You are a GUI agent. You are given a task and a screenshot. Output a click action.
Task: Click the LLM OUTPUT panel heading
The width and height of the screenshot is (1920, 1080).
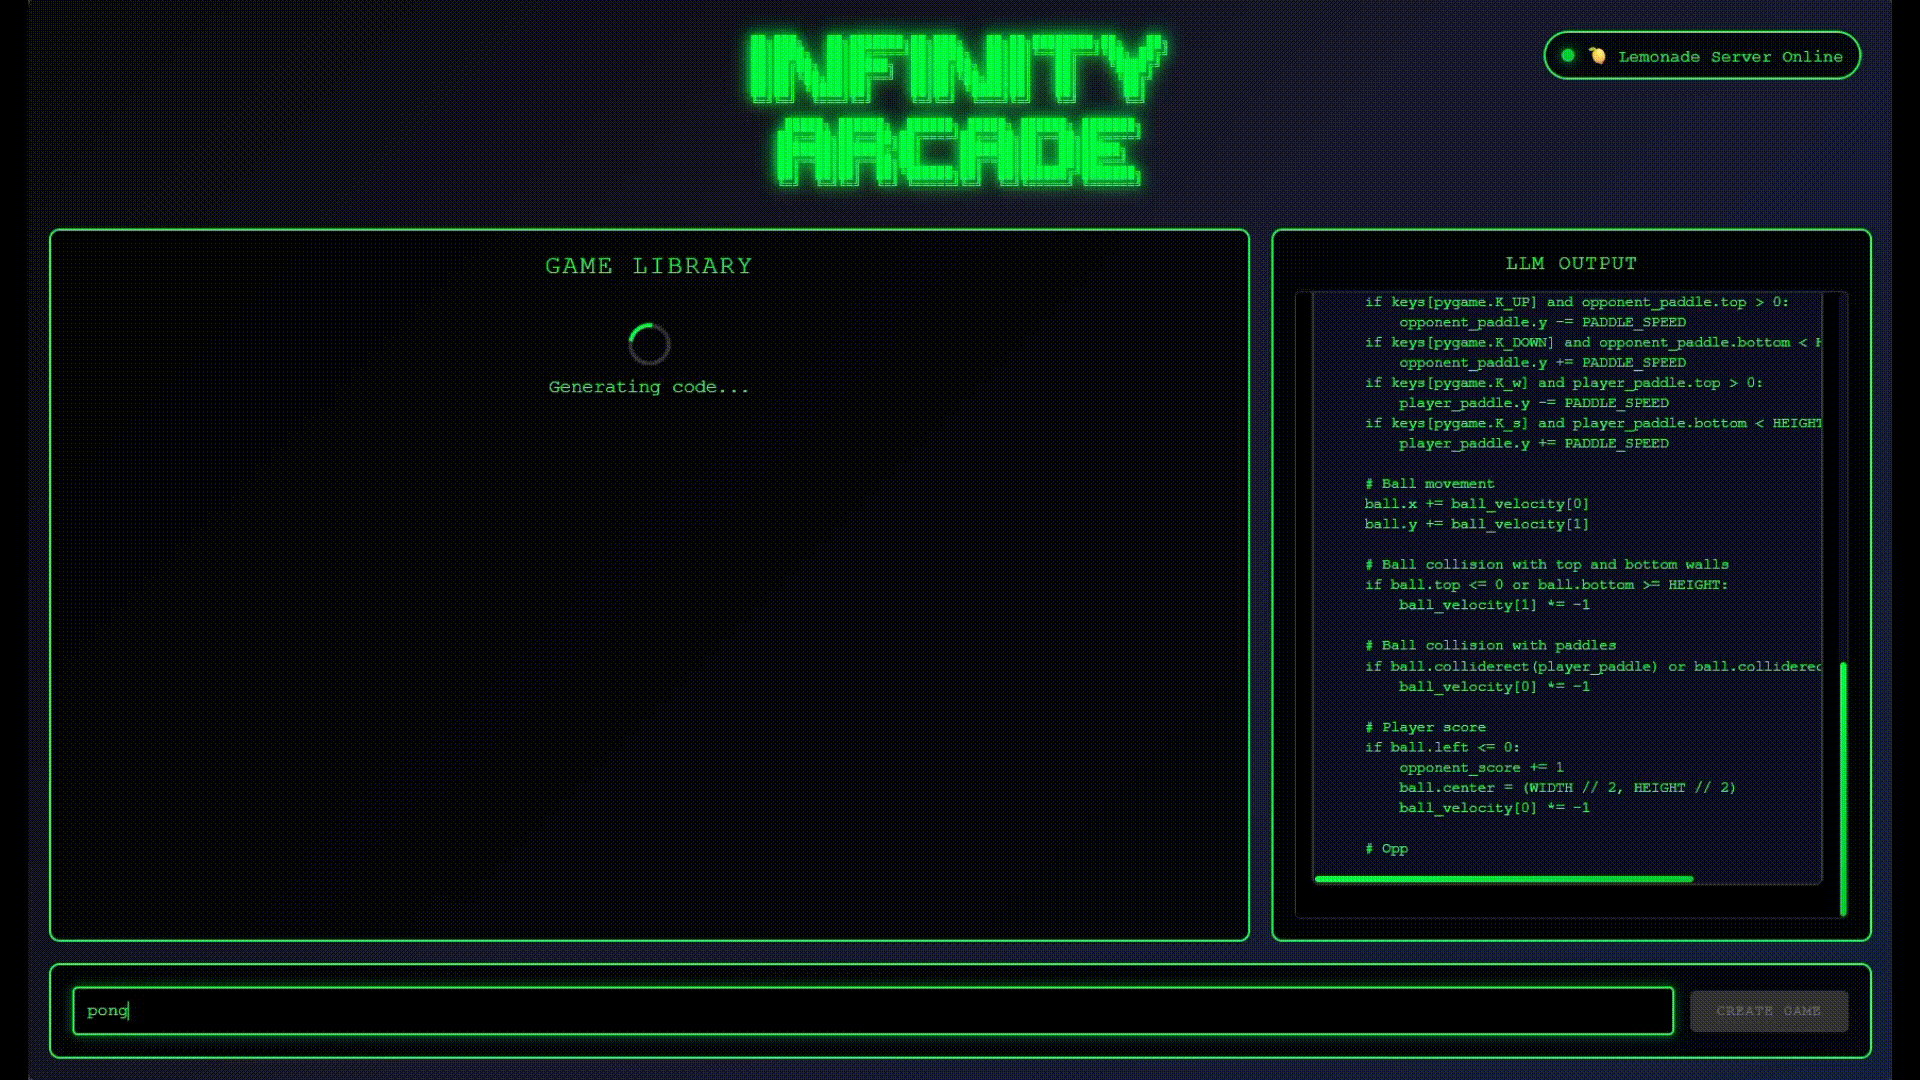[1571, 263]
